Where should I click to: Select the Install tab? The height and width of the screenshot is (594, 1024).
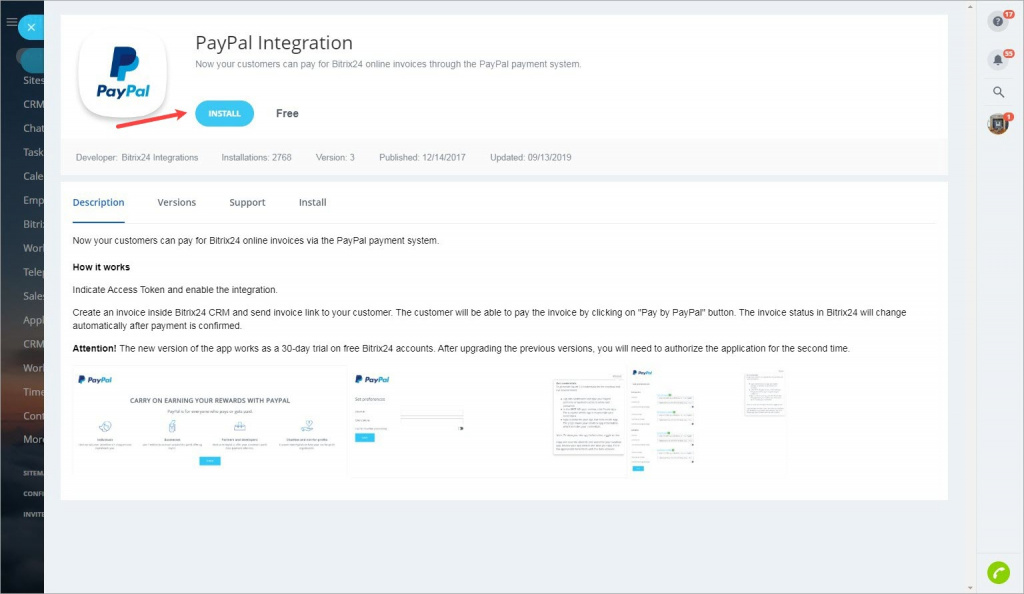click(313, 202)
